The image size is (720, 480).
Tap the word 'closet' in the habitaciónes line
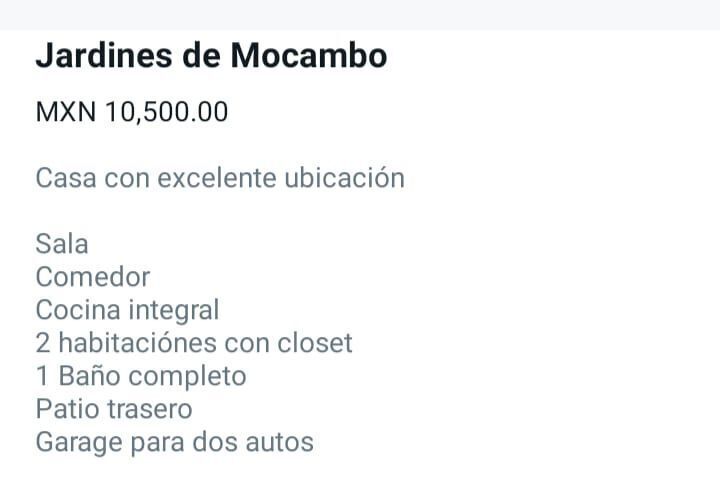click(315, 343)
